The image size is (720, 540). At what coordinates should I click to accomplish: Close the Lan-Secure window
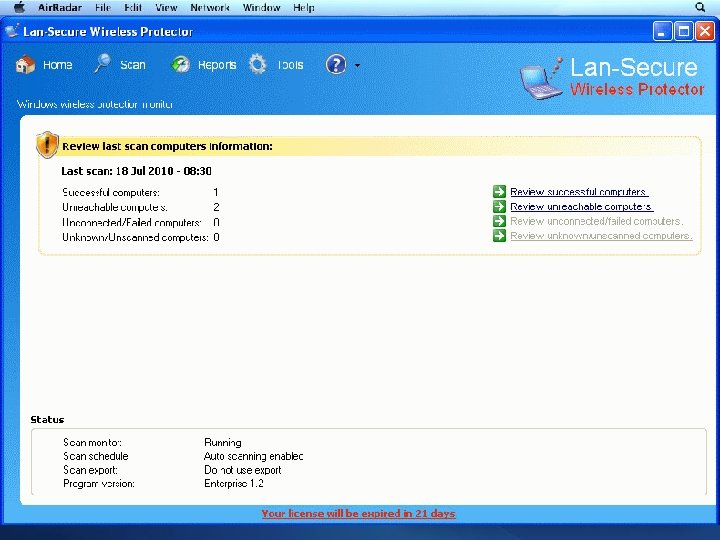705,31
